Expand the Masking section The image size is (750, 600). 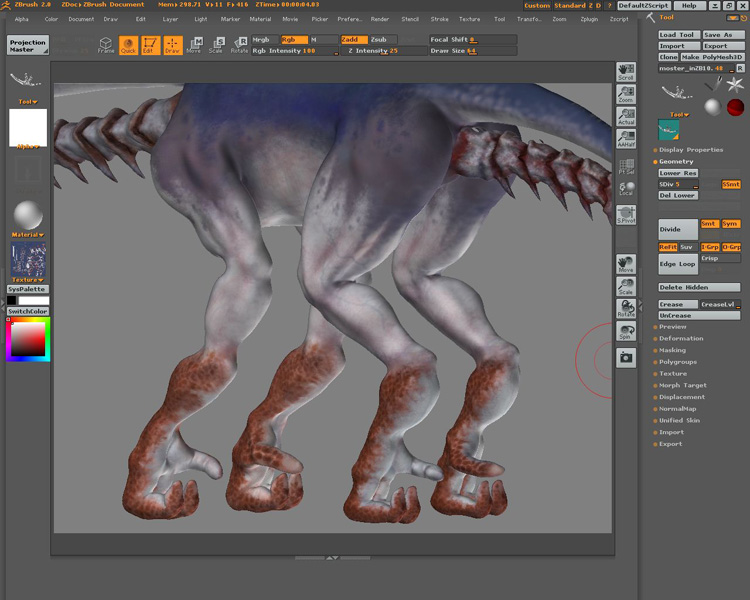(672, 350)
